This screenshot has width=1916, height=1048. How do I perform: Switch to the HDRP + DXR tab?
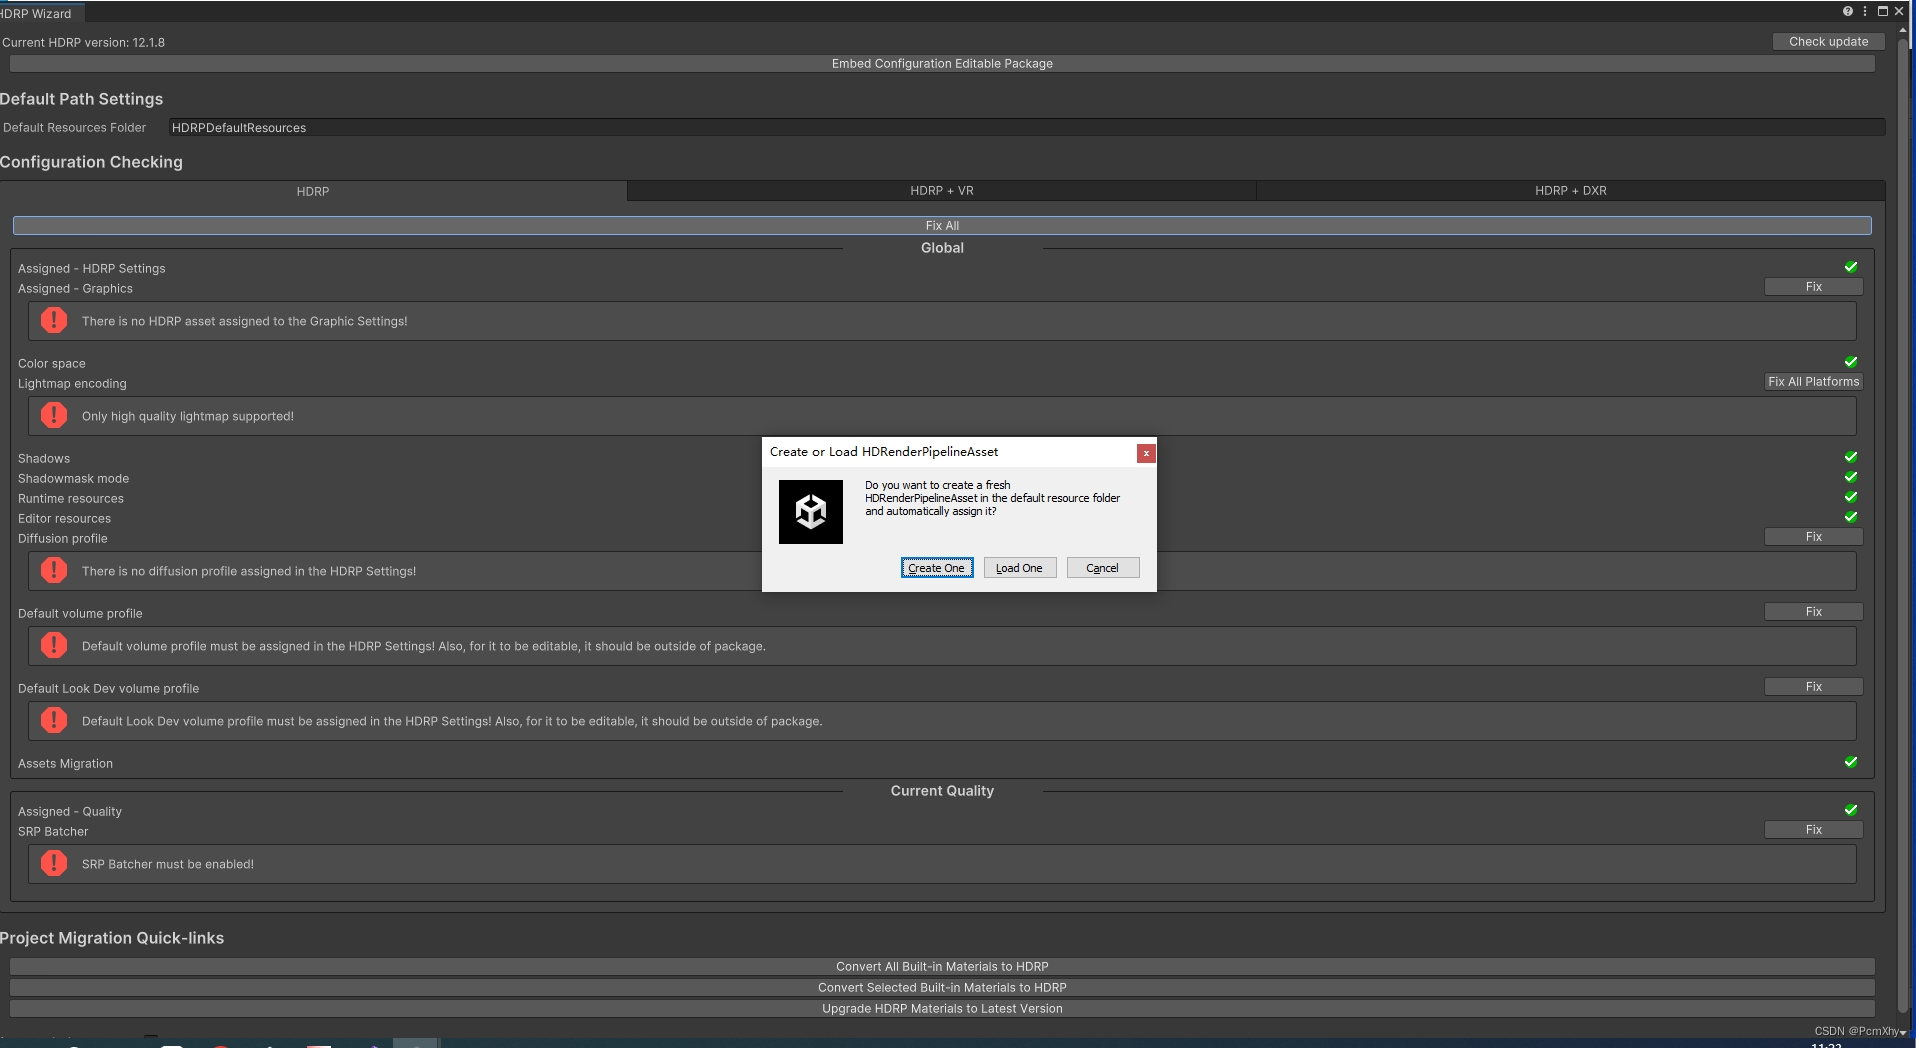(1571, 191)
